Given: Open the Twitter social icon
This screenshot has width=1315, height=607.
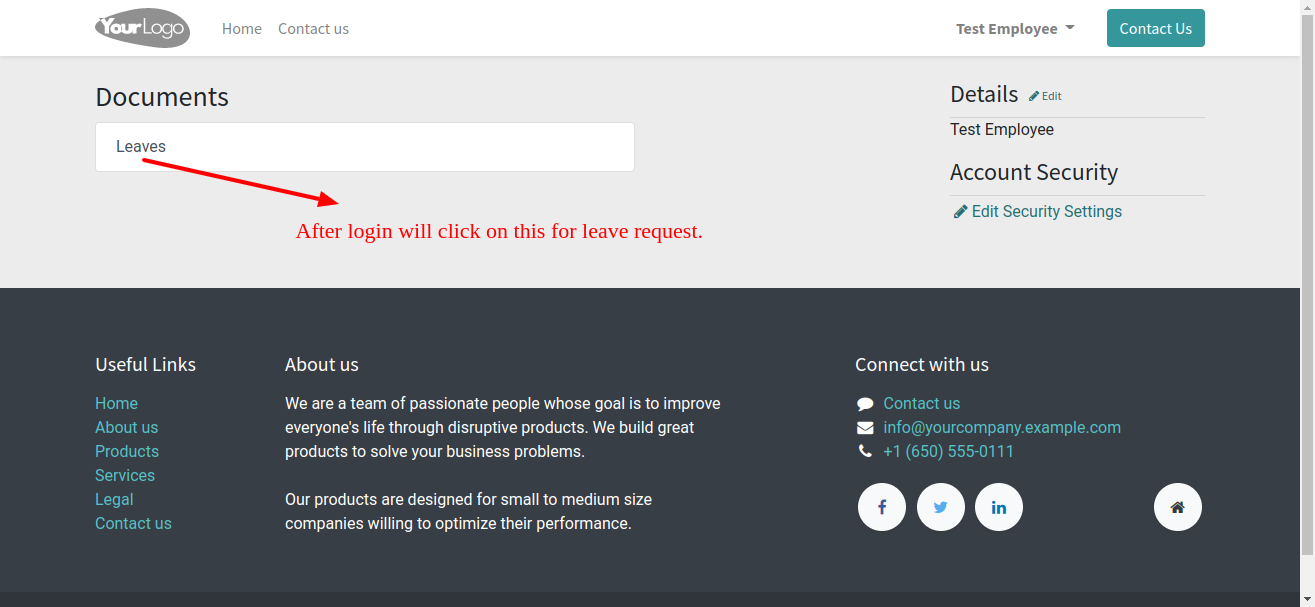Looking at the screenshot, I should 940,507.
